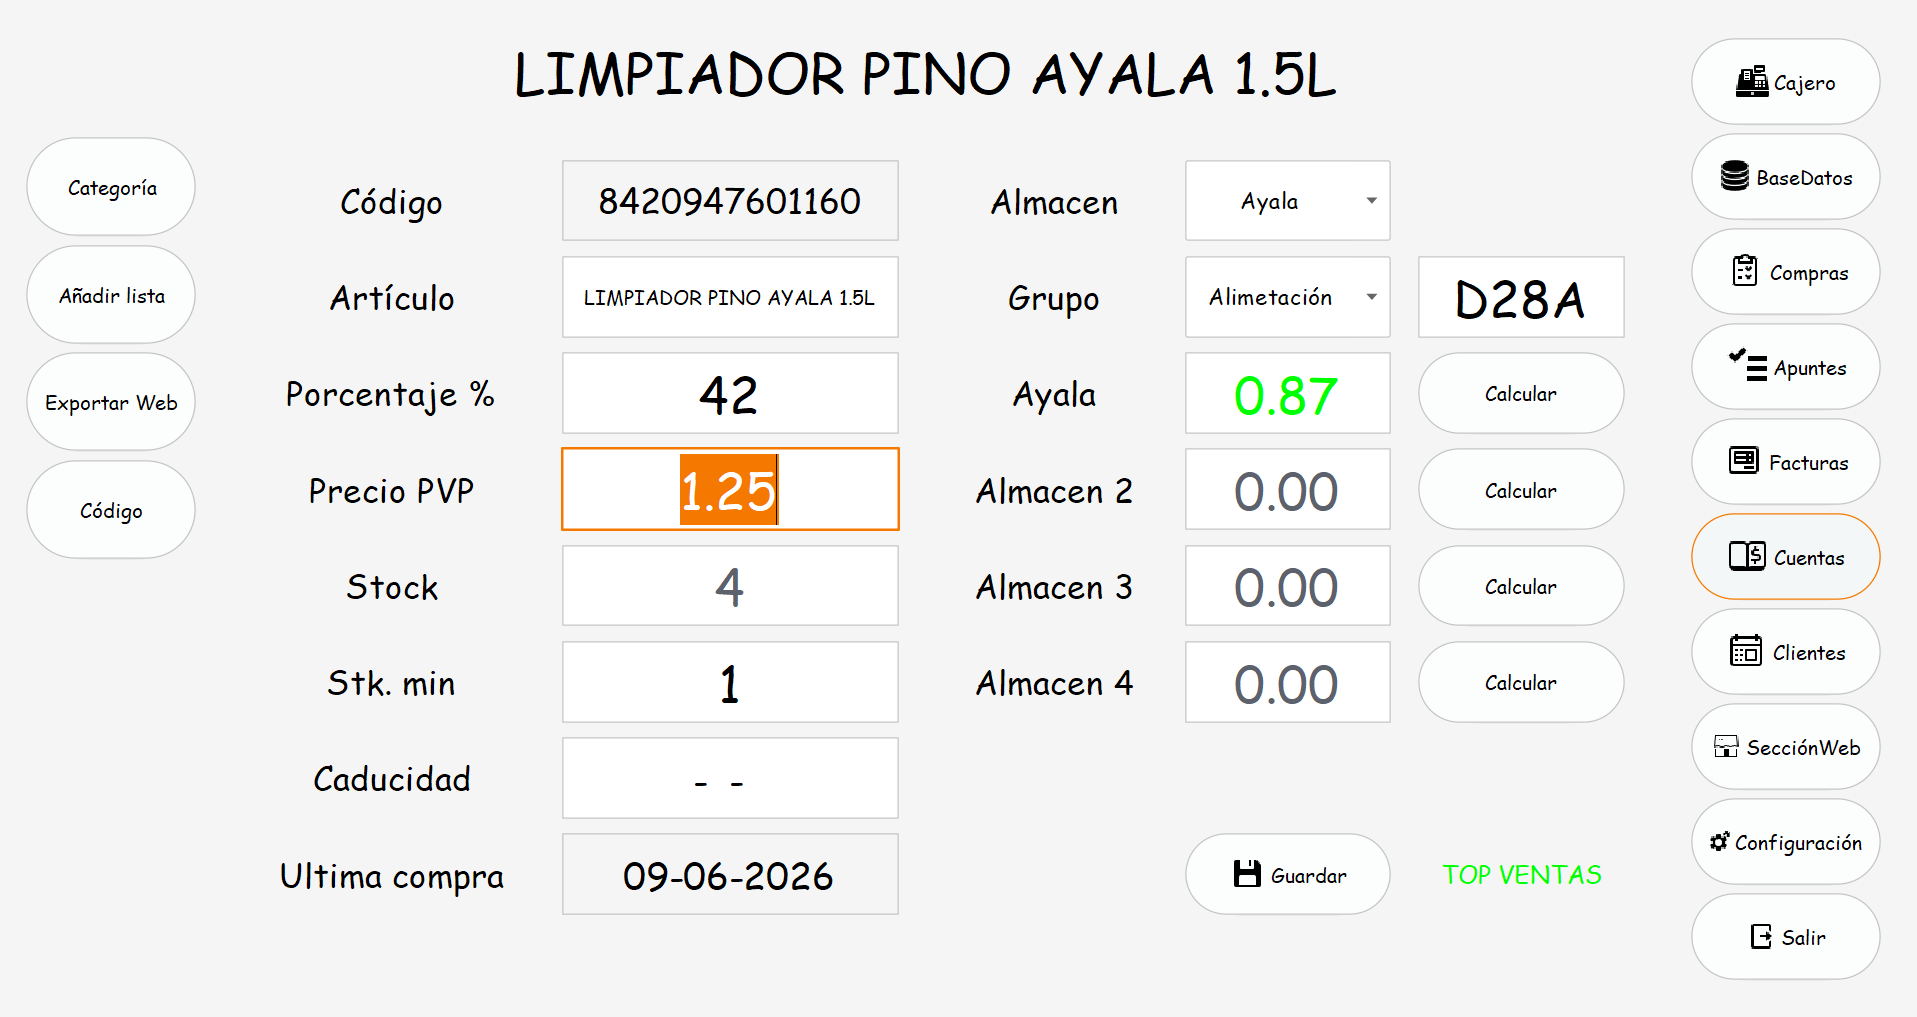Click the Salir exit icon

click(1761, 936)
